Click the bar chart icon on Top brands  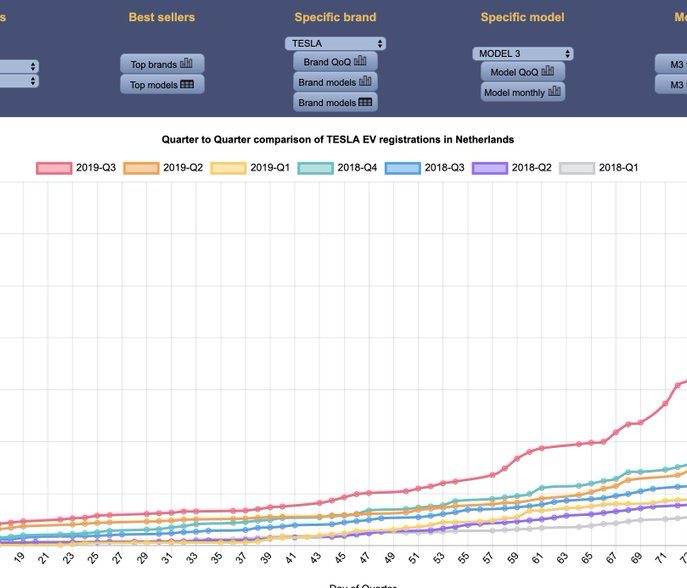click(x=186, y=63)
